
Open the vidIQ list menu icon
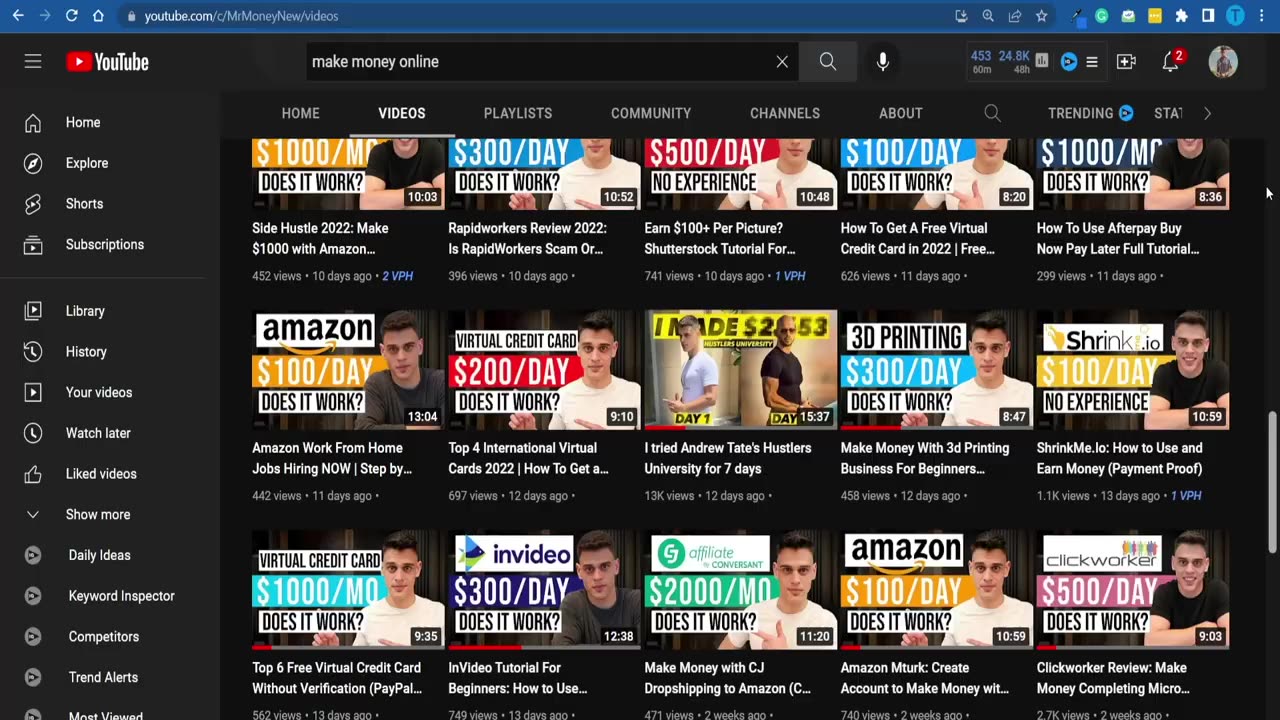[1092, 62]
